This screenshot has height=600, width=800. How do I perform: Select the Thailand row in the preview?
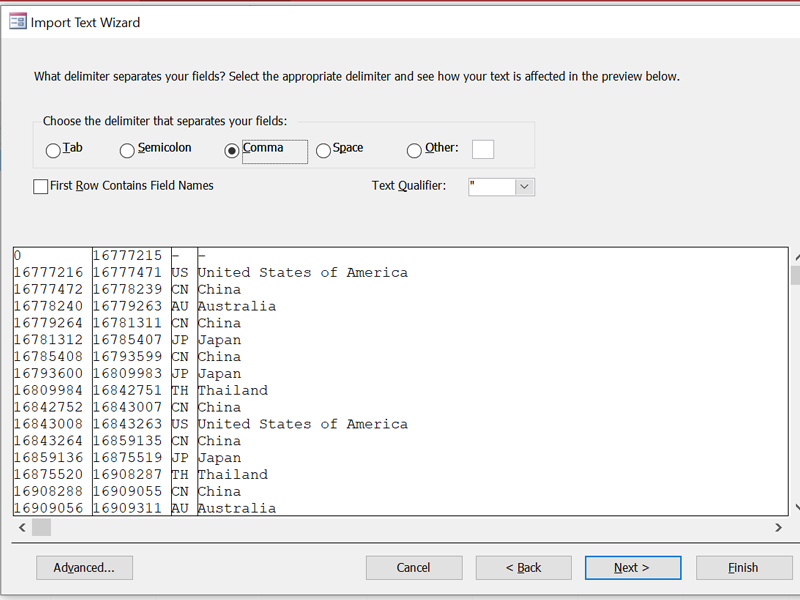200,390
